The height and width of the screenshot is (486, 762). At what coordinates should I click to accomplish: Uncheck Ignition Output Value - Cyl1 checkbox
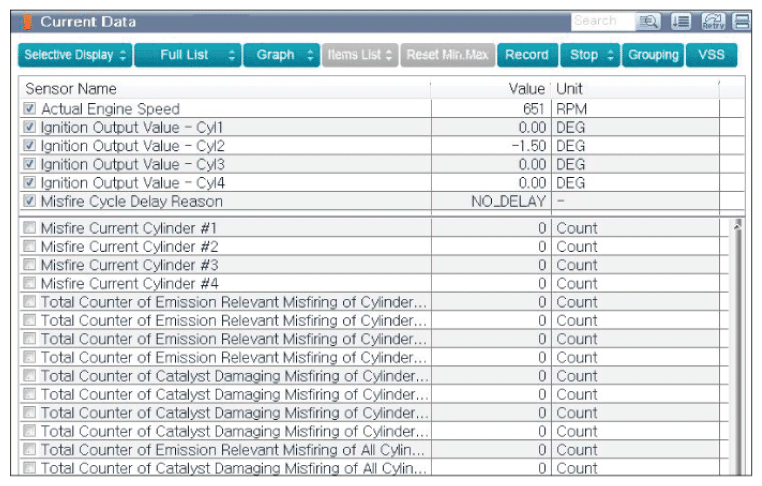coord(30,127)
